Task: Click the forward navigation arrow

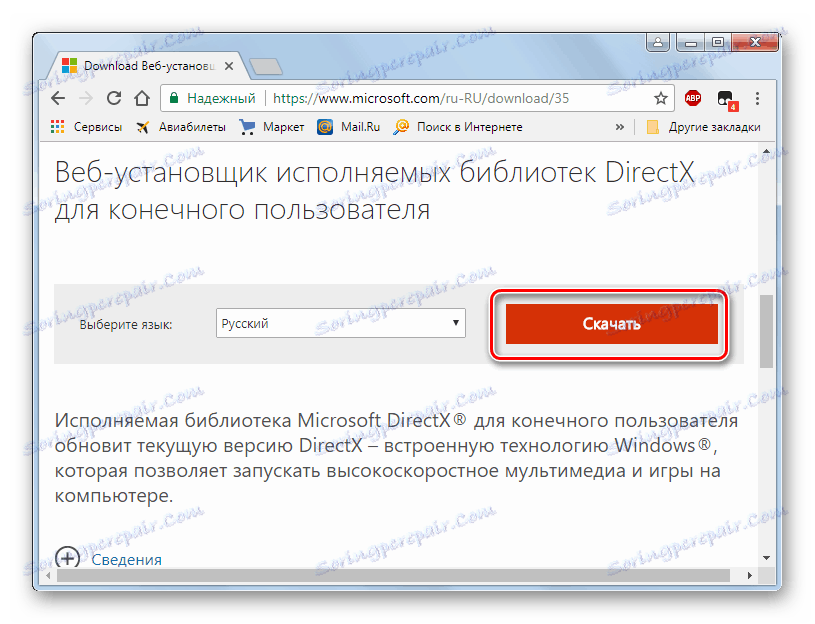Action: 86,98
